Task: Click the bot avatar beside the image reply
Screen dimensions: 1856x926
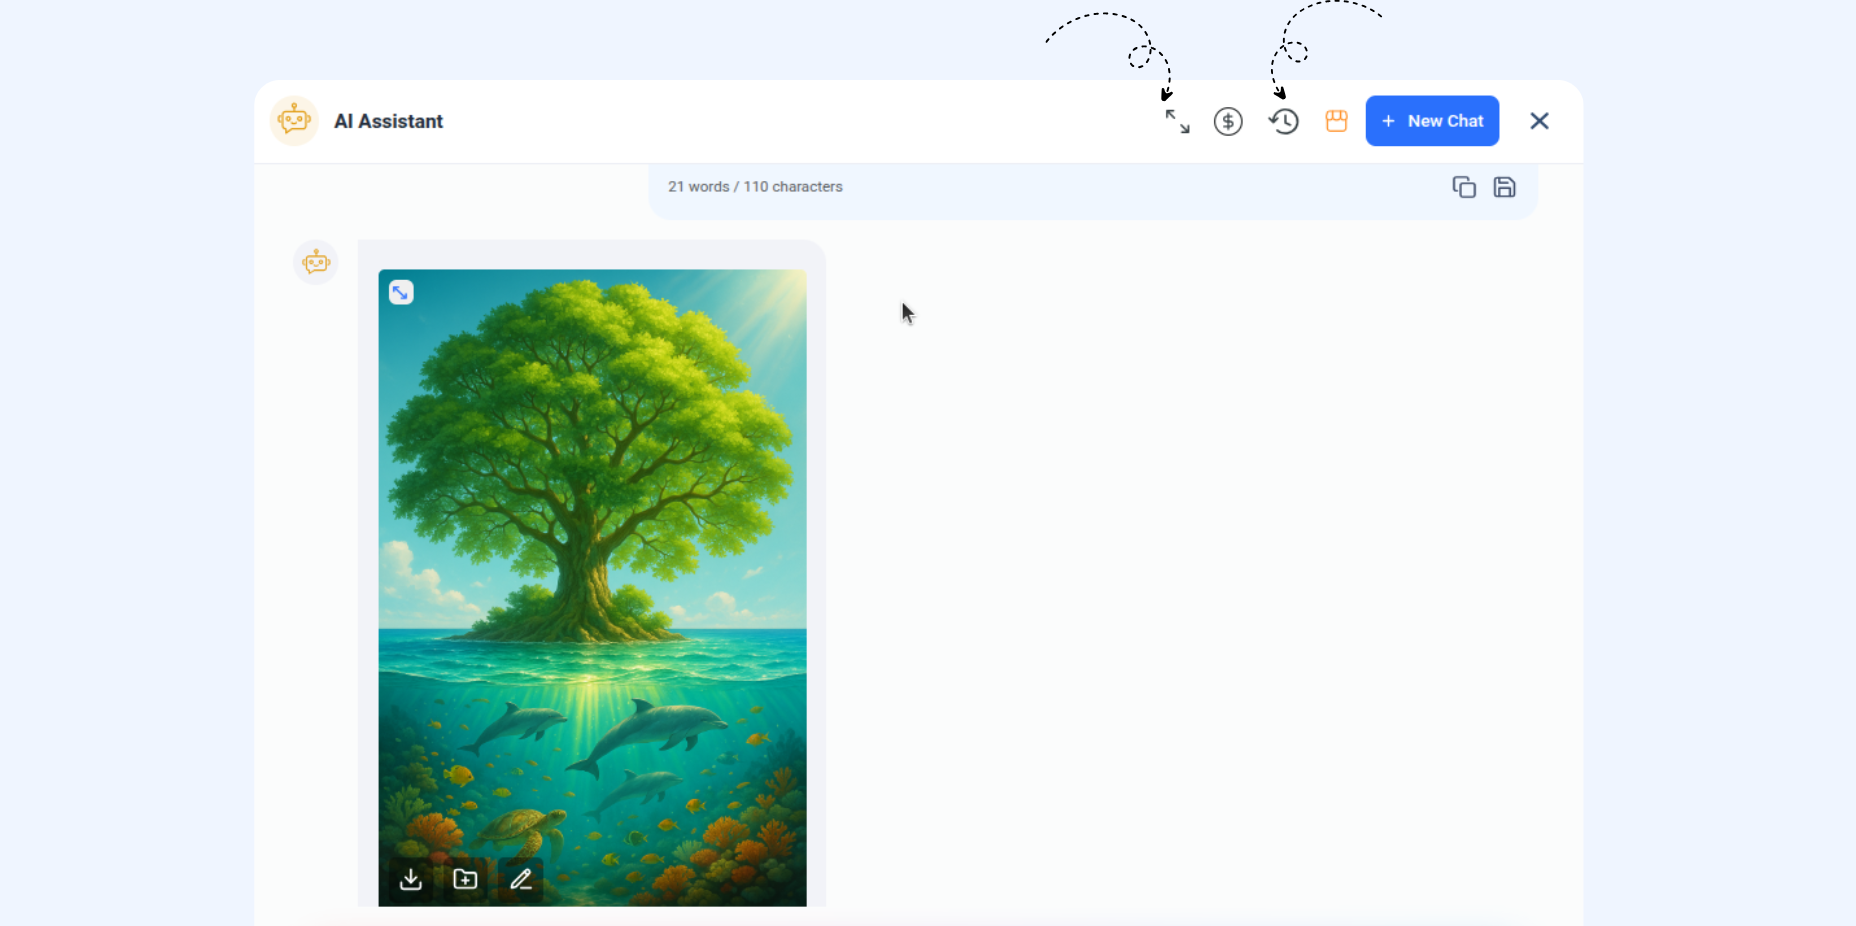Action: click(x=316, y=263)
